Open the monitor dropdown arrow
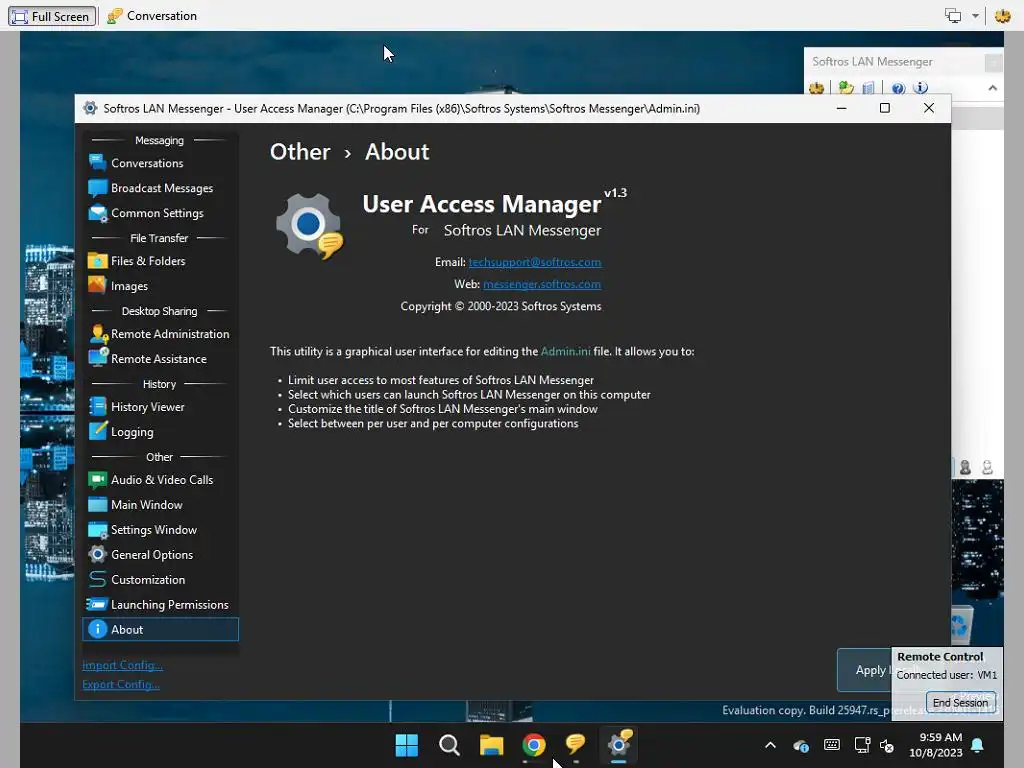The width and height of the screenshot is (1024, 768). [975, 16]
